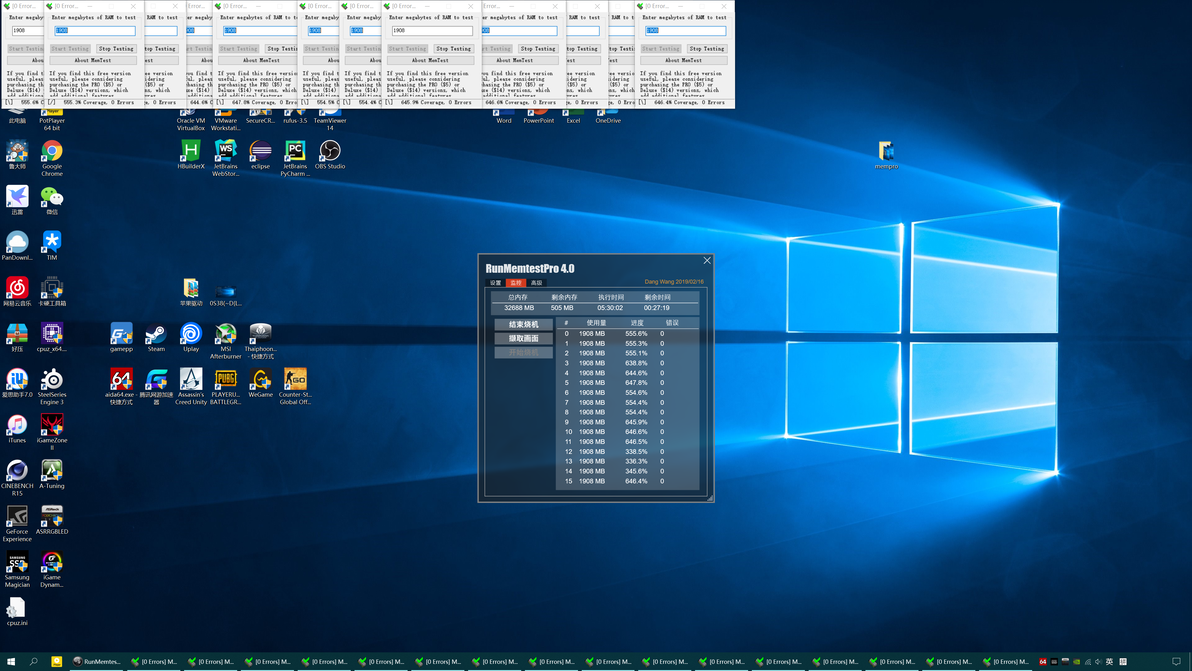Select the MSI Afterburner shortcut
The height and width of the screenshot is (671, 1192).
point(226,334)
